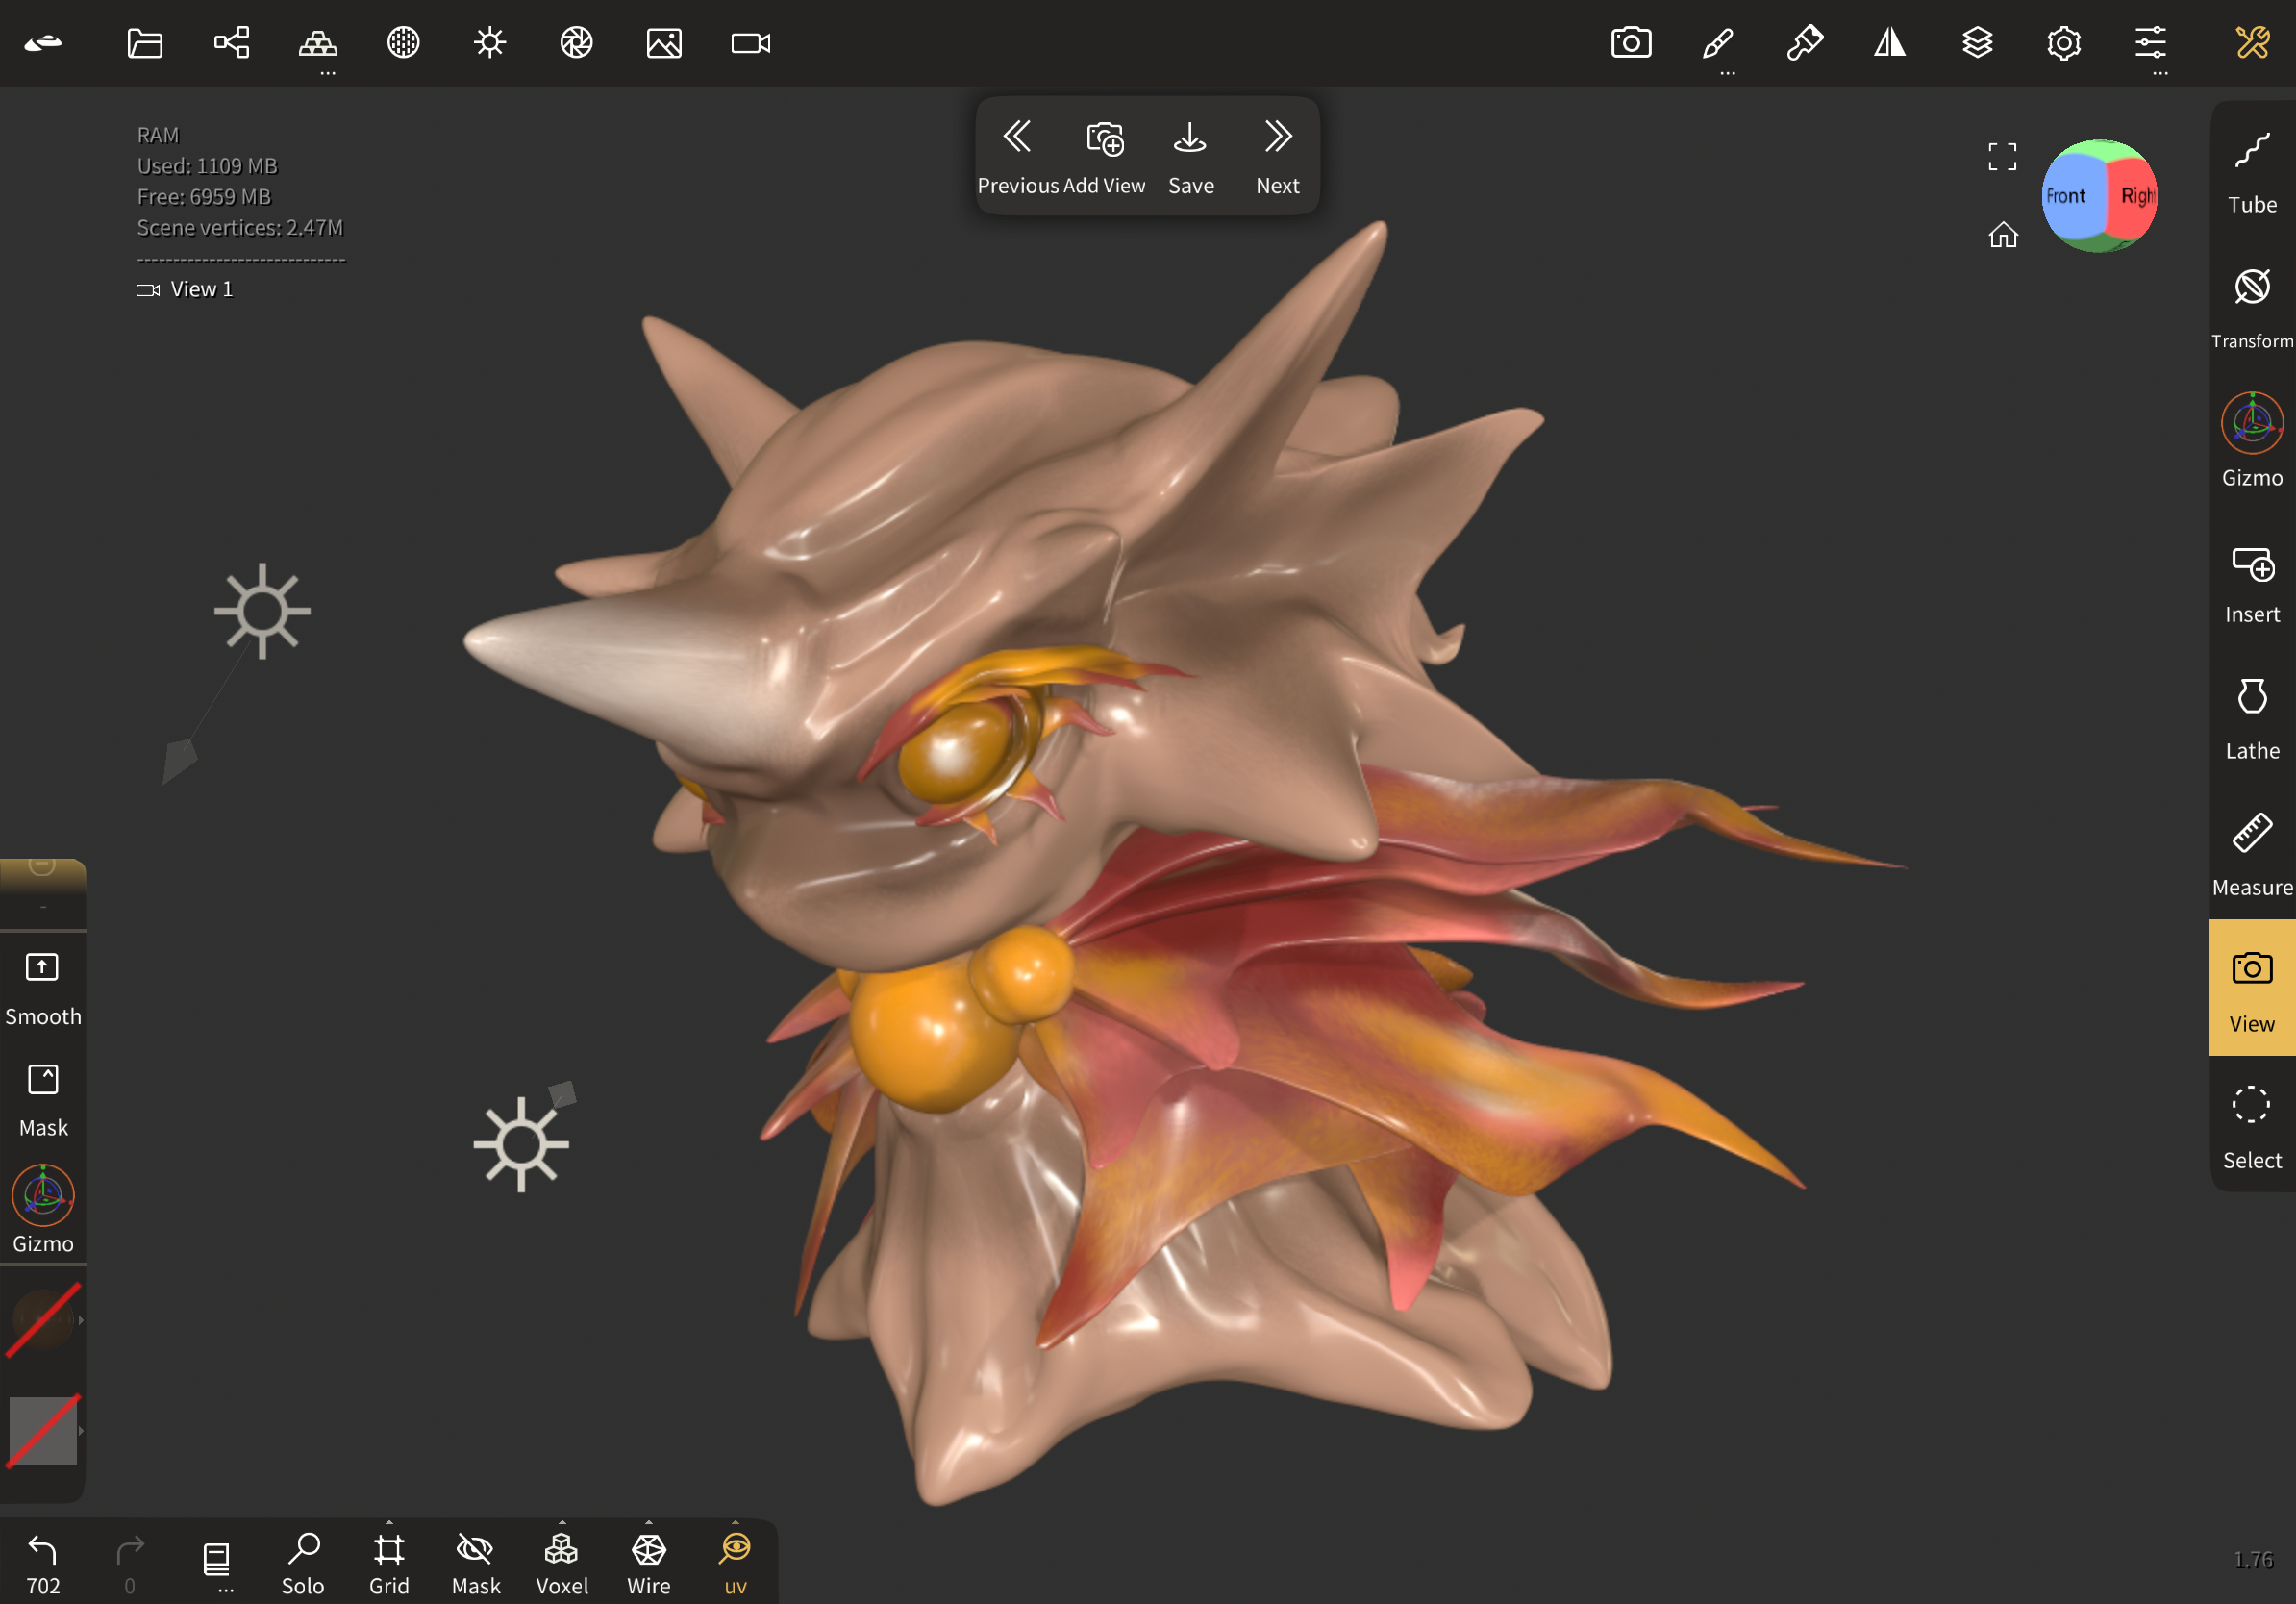
Task: Open the Material sphere menu
Action: [404, 43]
